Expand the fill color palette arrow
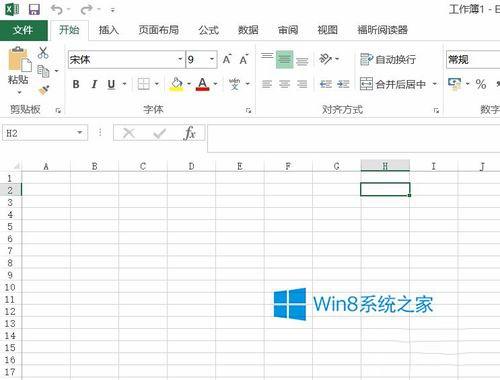The width and height of the screenshot is (500, 380). pos(189,84)
